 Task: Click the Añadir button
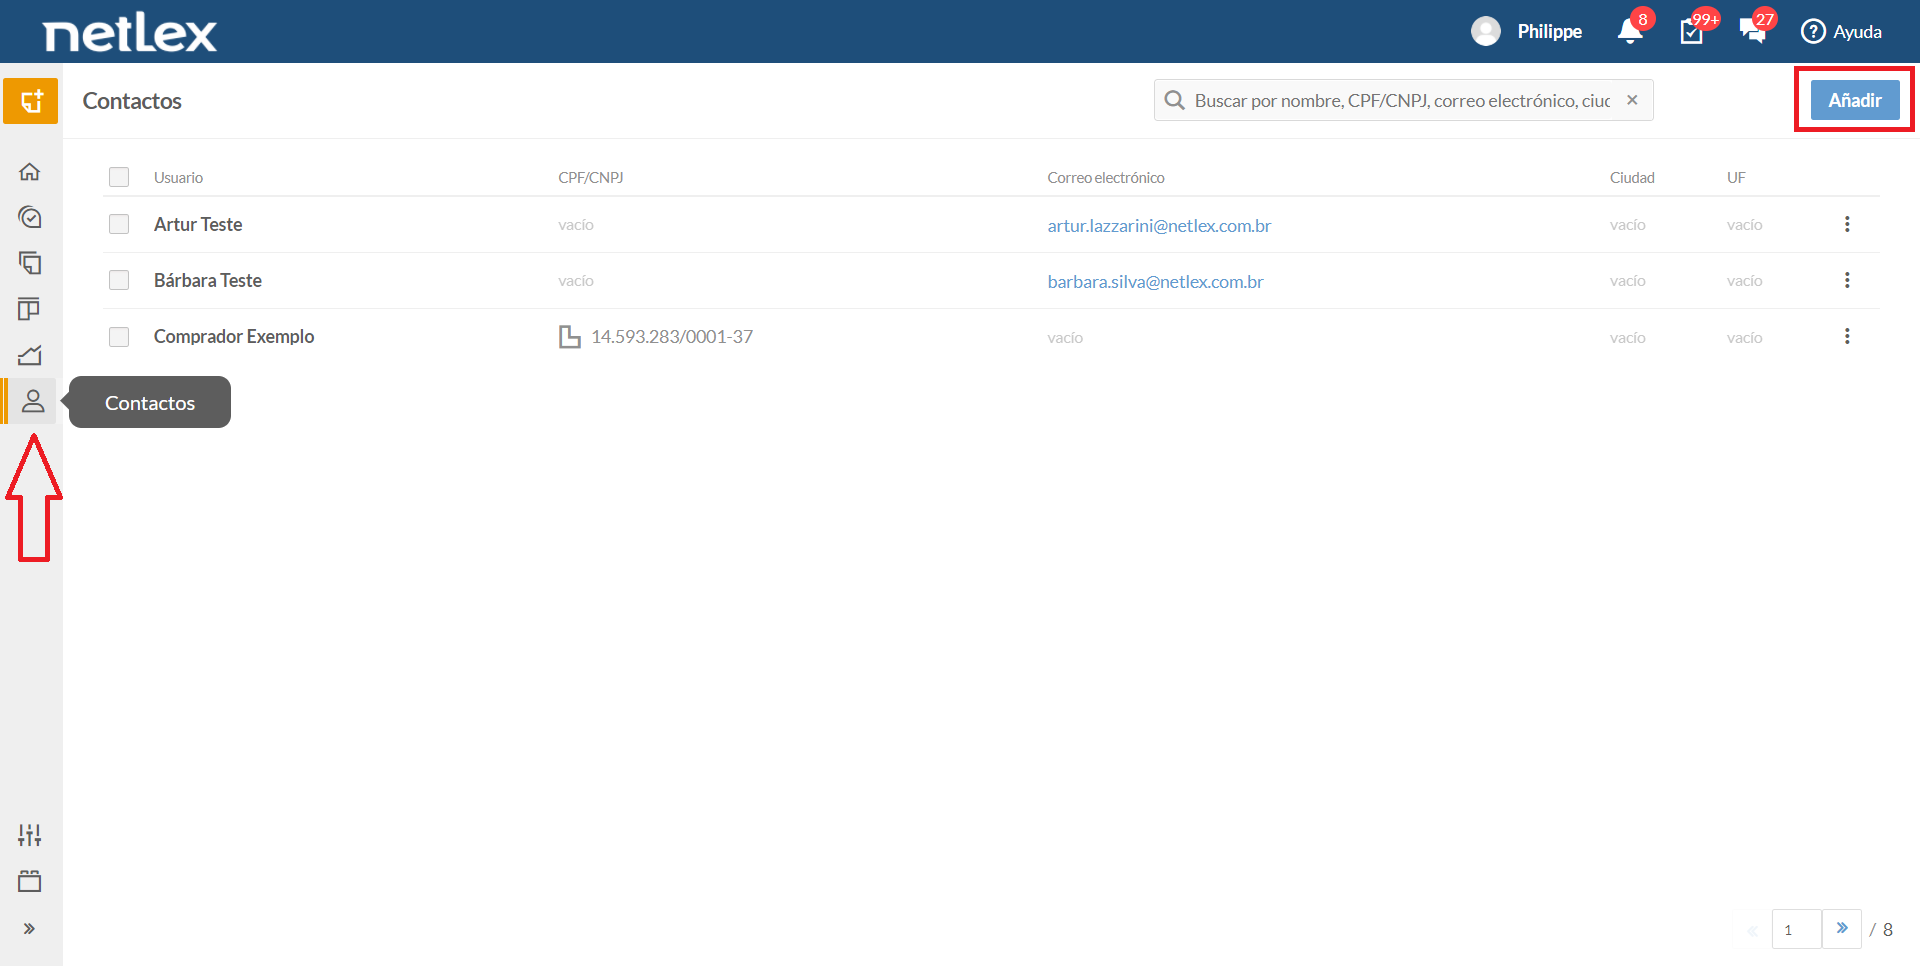click(x=1855, y=100)
